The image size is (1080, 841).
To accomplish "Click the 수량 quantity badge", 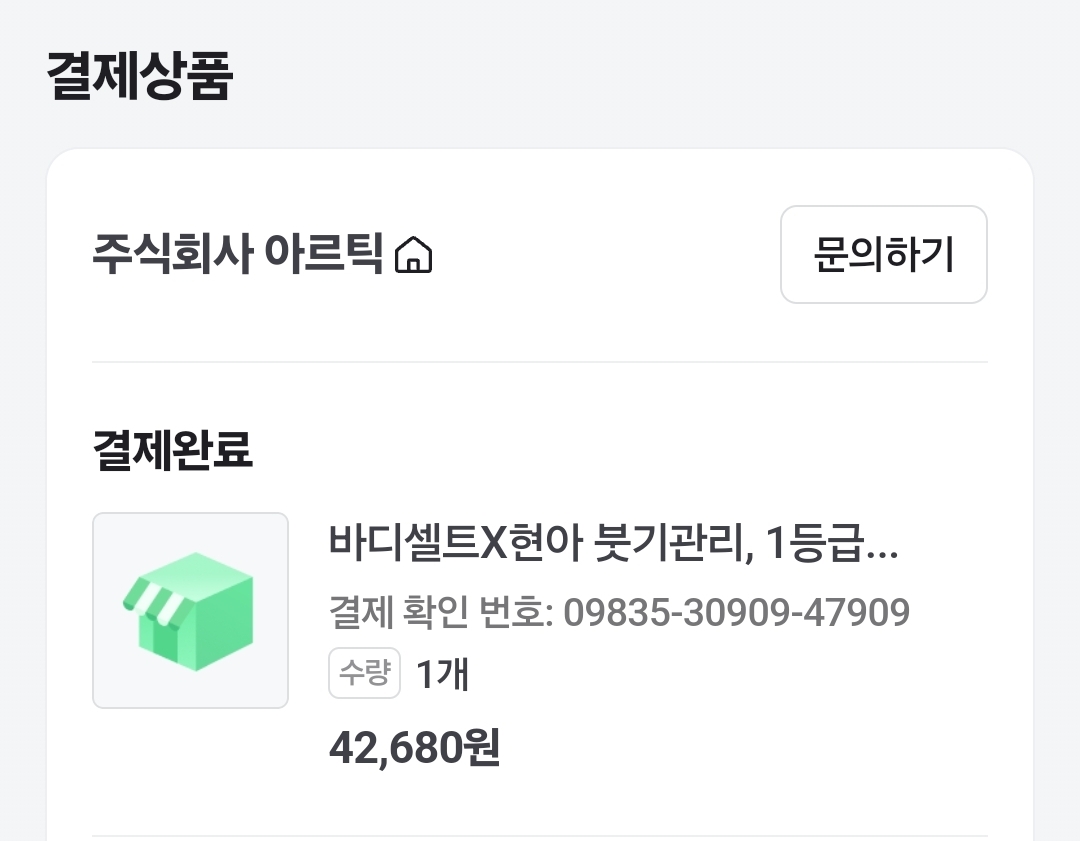I will point(364,674).
